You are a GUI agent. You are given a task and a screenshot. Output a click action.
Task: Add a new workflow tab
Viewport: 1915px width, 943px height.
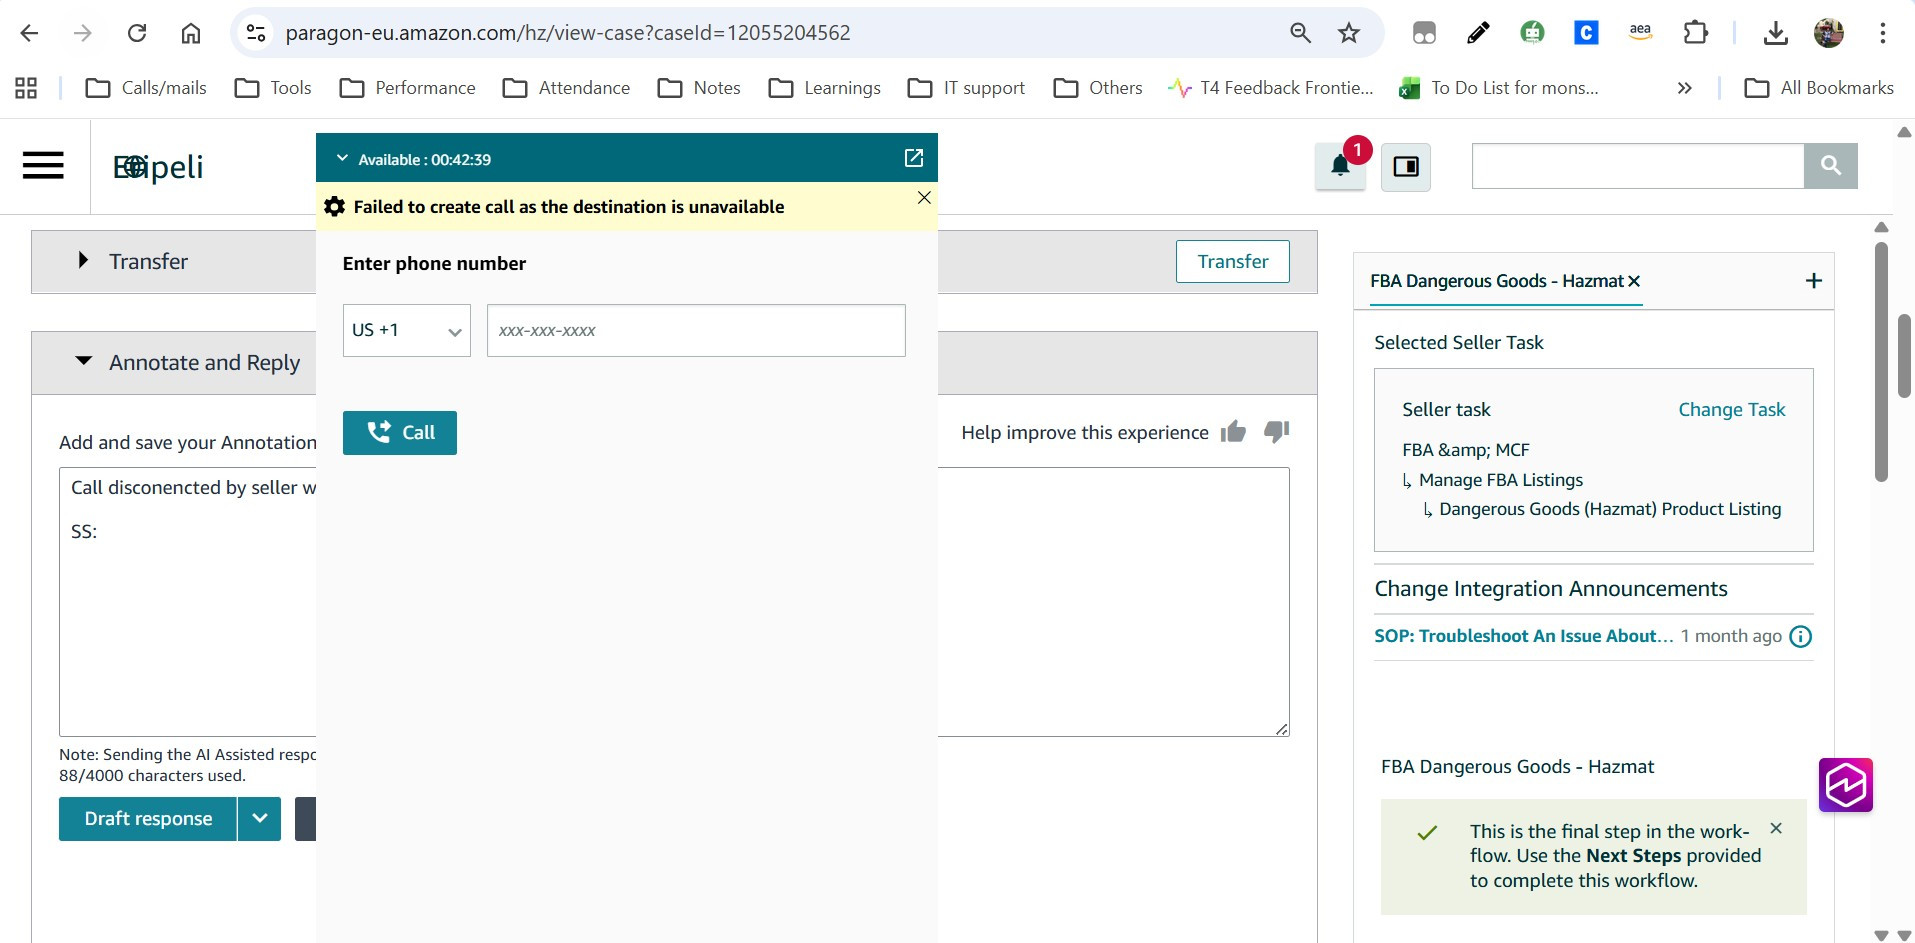pos(1814,281)
